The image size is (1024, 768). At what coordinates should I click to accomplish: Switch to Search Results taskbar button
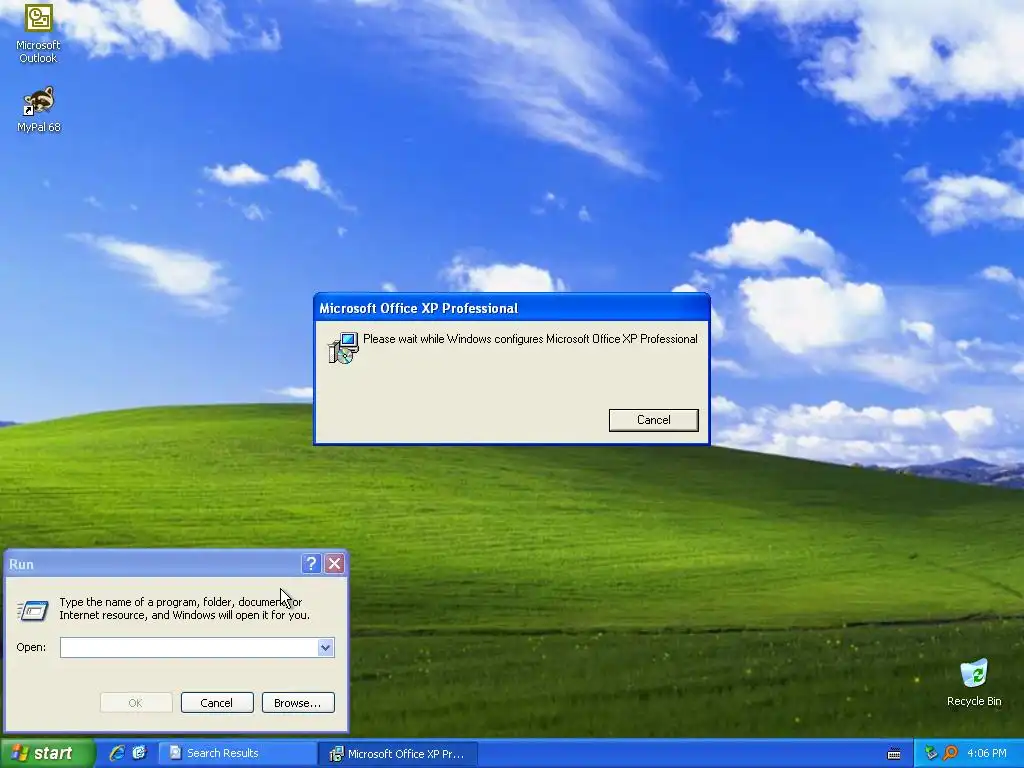tap(236, 754)
